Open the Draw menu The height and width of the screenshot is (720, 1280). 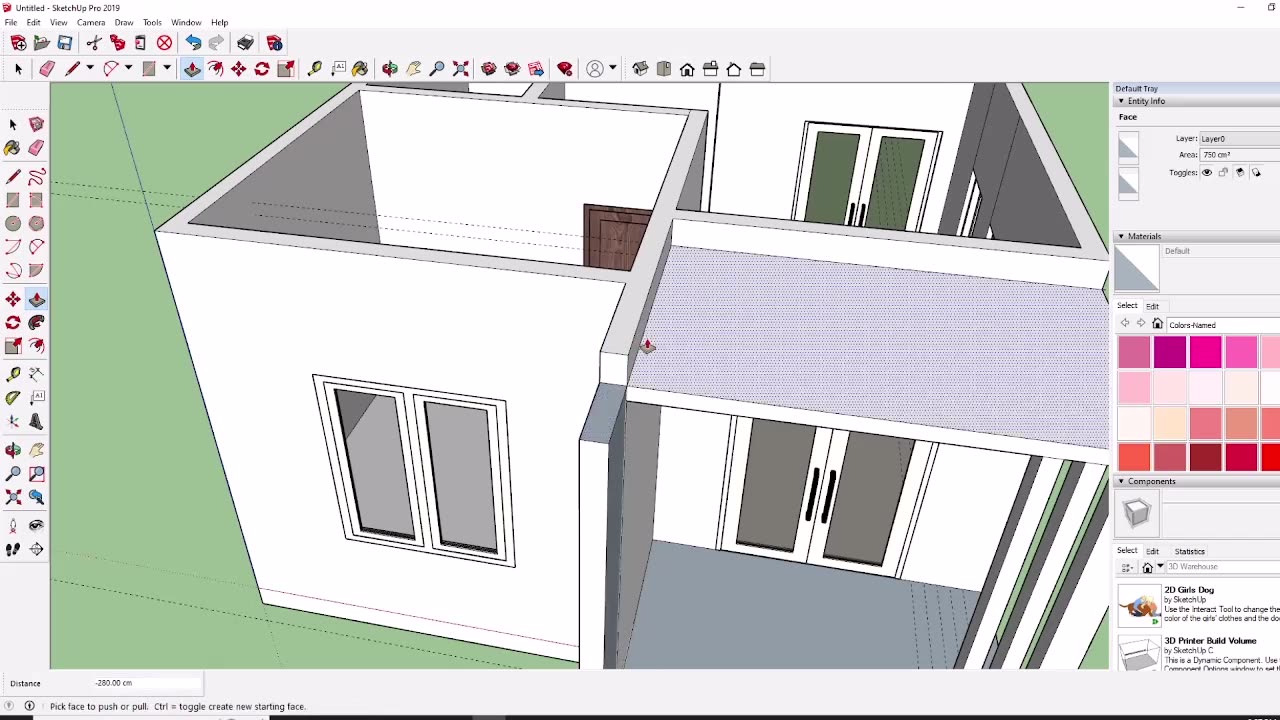tap(124, 22)
